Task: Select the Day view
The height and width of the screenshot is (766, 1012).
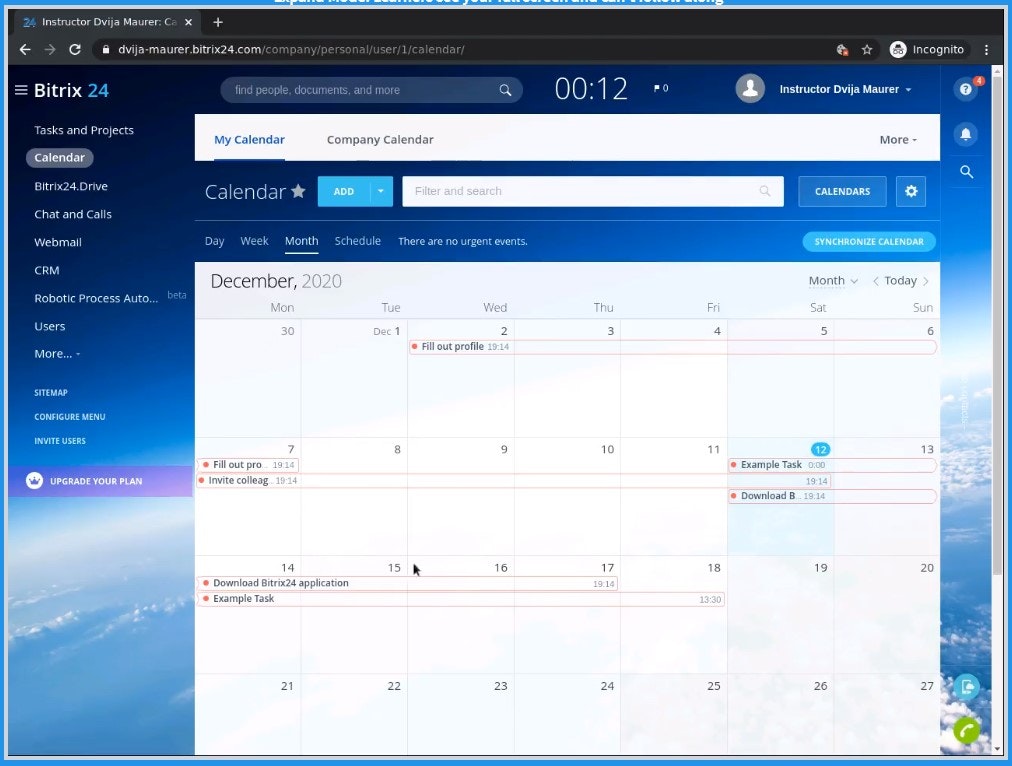Action: [x=214, y=241]
